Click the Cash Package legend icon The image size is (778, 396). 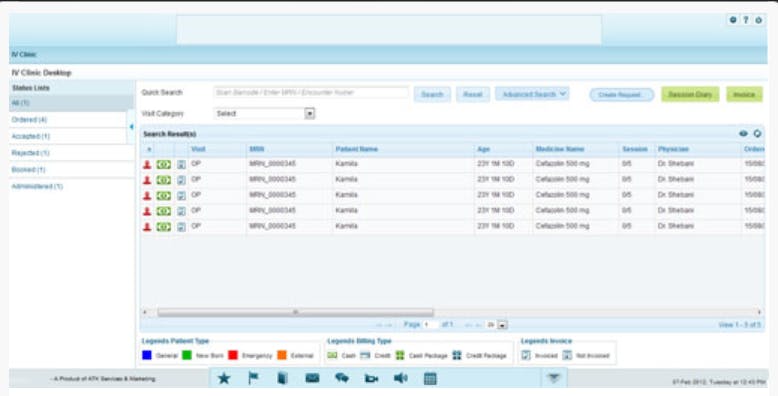pyautogui.click(x=400, y=355)
